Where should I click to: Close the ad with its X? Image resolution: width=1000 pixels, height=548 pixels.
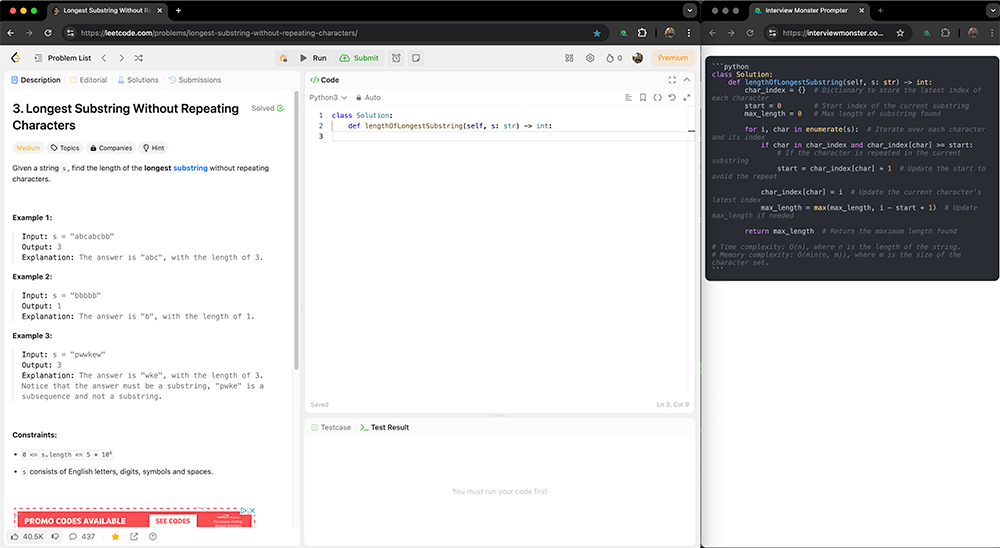[253, 510]
